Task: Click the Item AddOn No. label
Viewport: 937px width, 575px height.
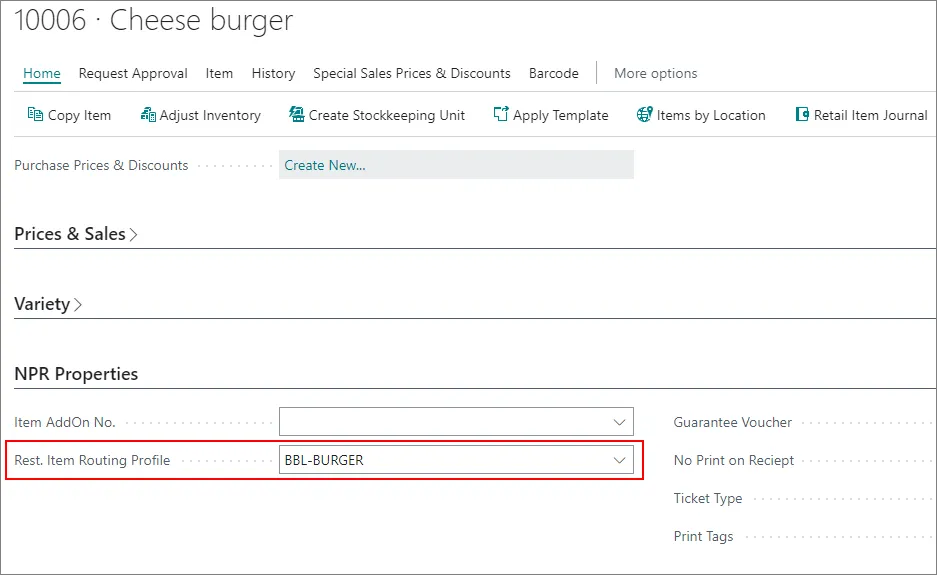Action: click(65, 423)
